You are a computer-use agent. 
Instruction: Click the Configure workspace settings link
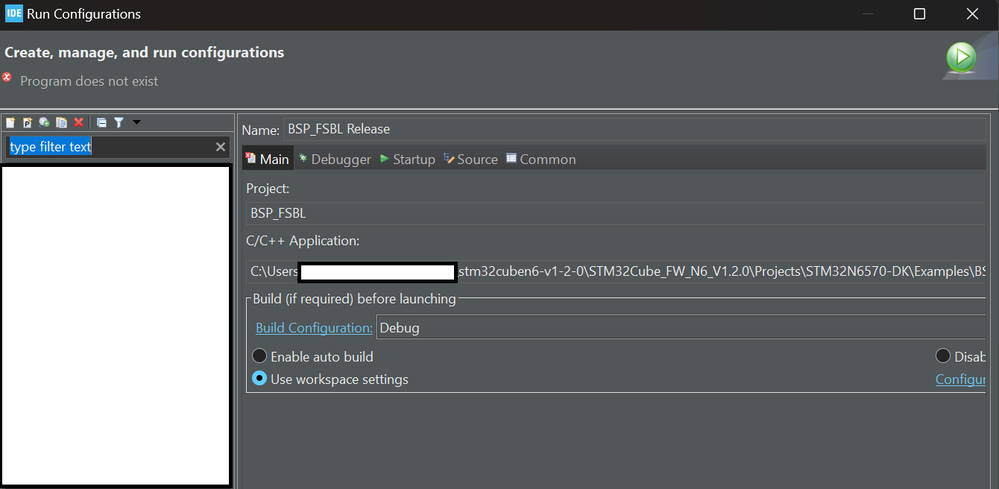tap(960, 379)
